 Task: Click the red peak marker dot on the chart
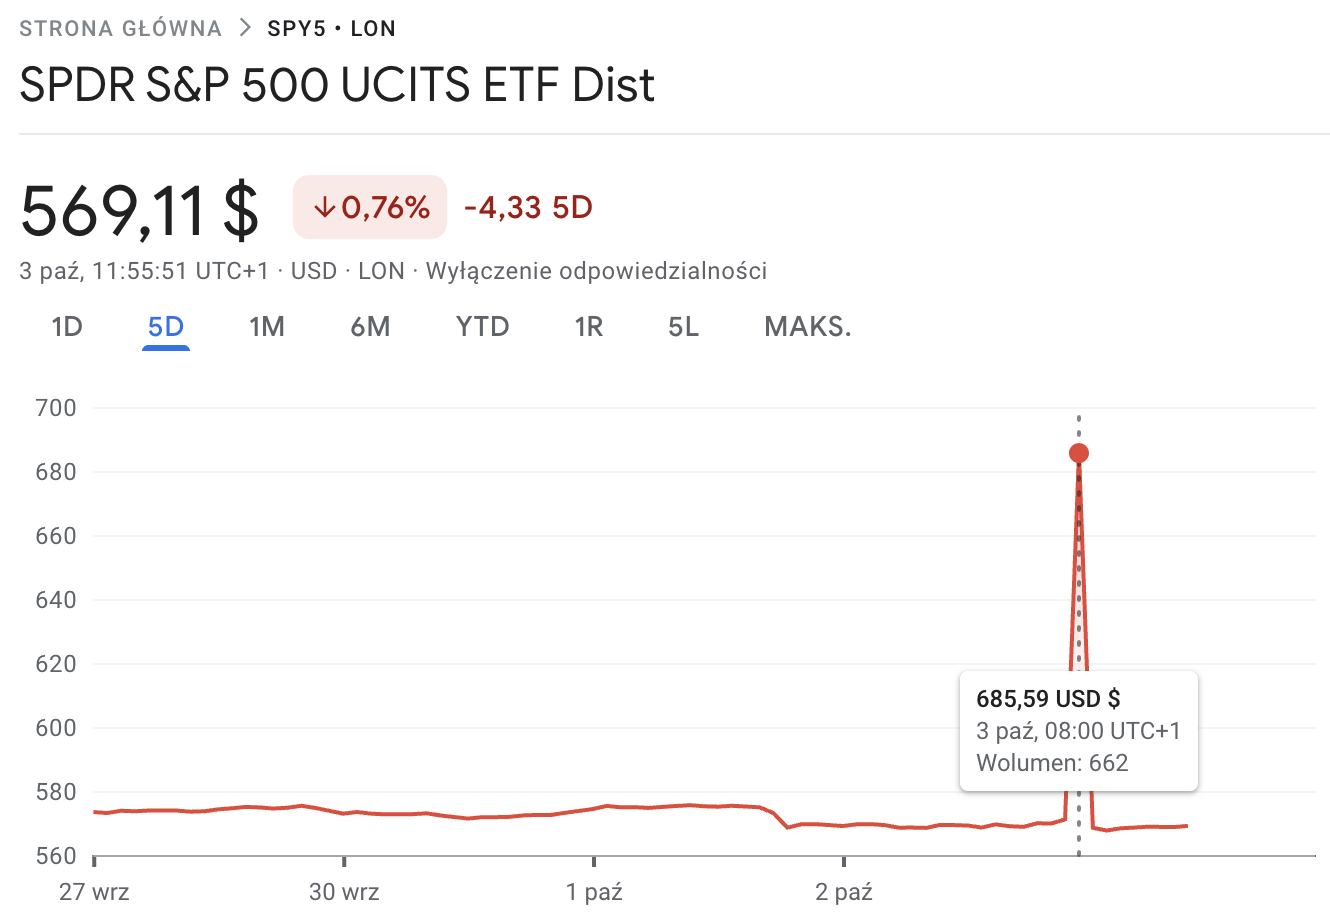tap(1078, 454)
